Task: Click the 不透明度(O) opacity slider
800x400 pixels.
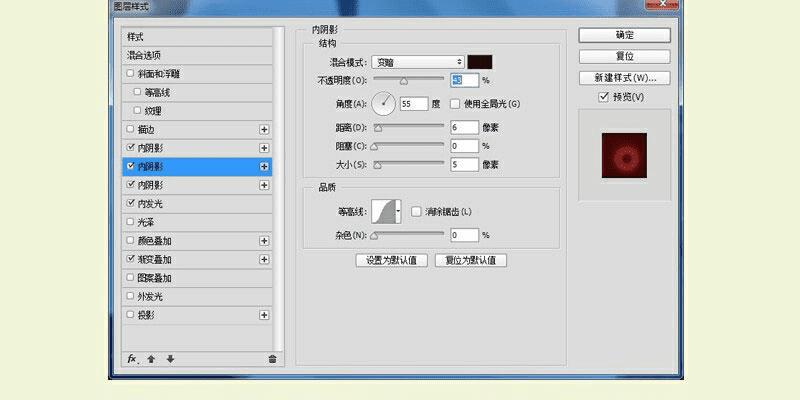Action: (409, 80)
